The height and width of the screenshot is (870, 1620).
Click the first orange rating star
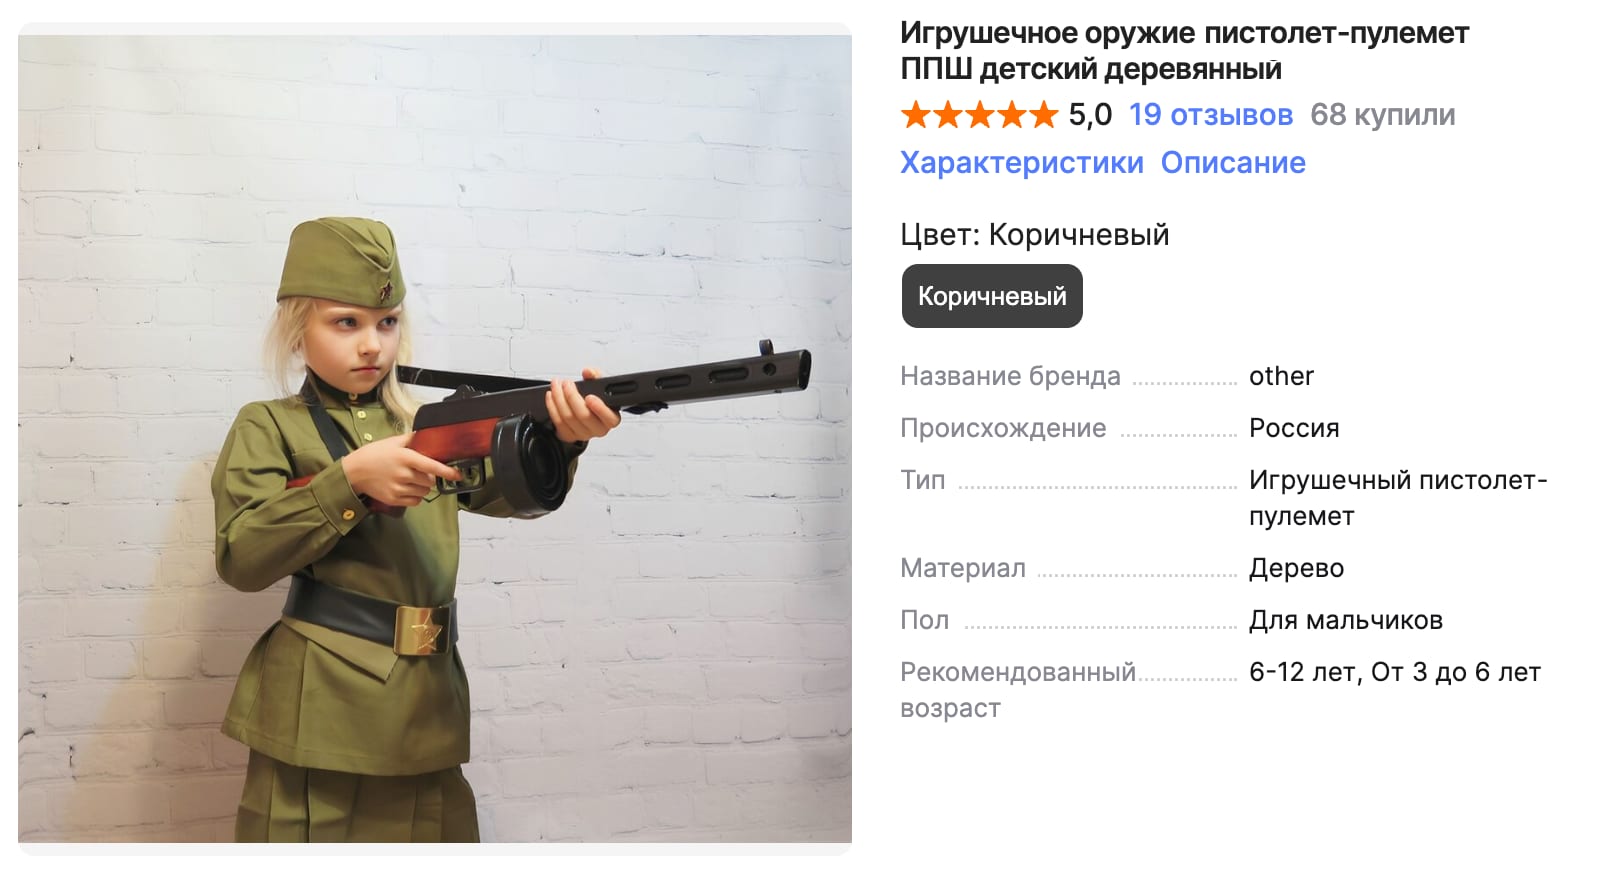pyautogui.click(x=916, y=115)
